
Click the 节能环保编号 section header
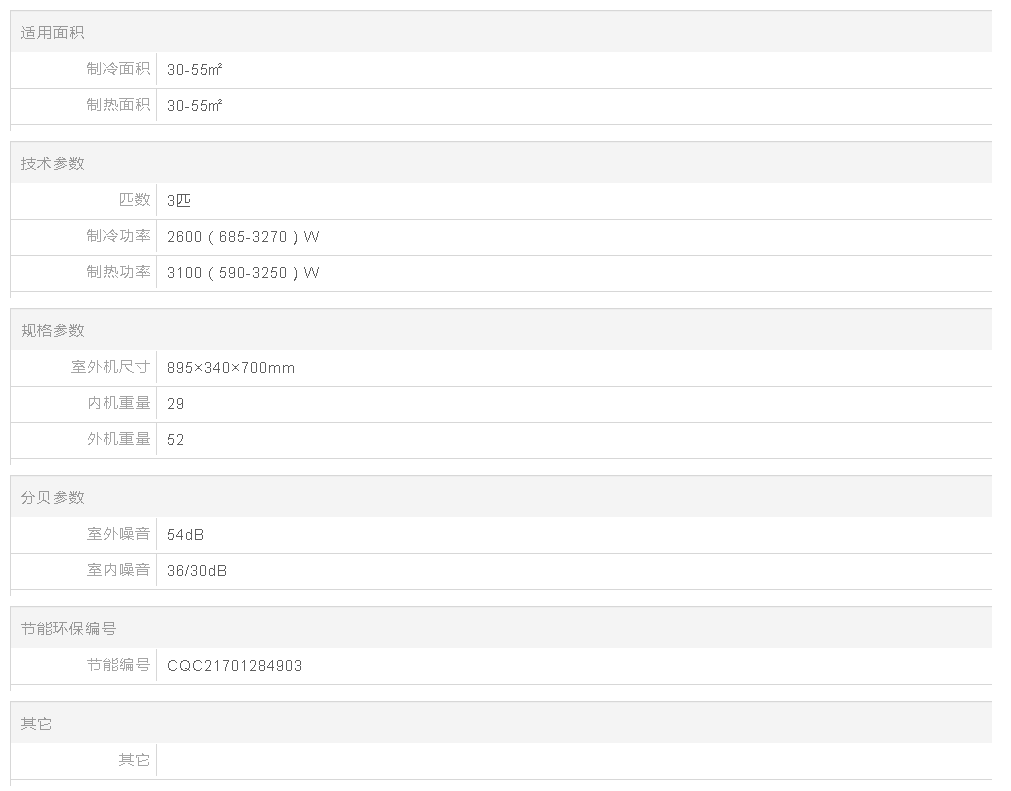pyautogui.click(x=68, y=628)
